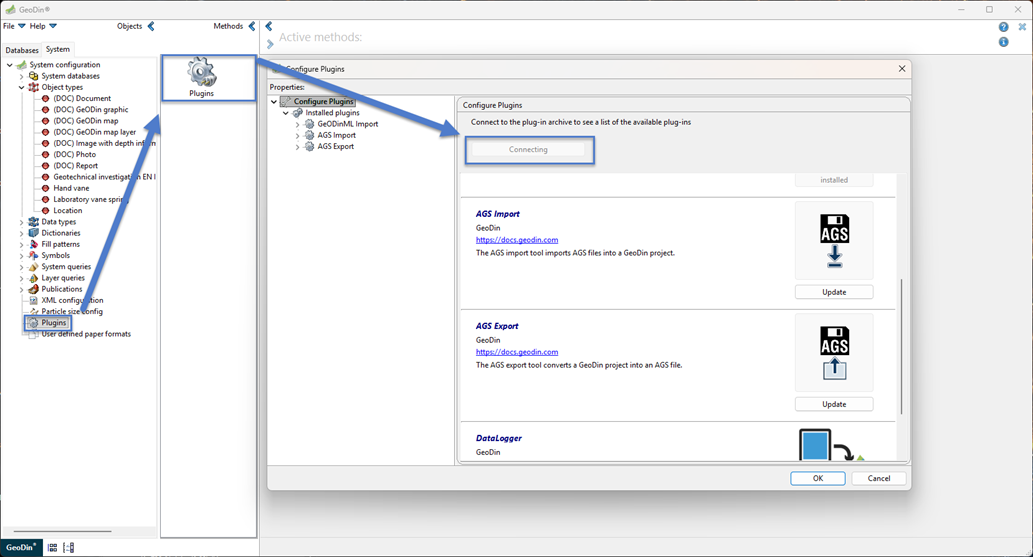This screenshot has width=1033, height=557.
Task: Click the blue info icon
Action: click(x=1004, y=42)
